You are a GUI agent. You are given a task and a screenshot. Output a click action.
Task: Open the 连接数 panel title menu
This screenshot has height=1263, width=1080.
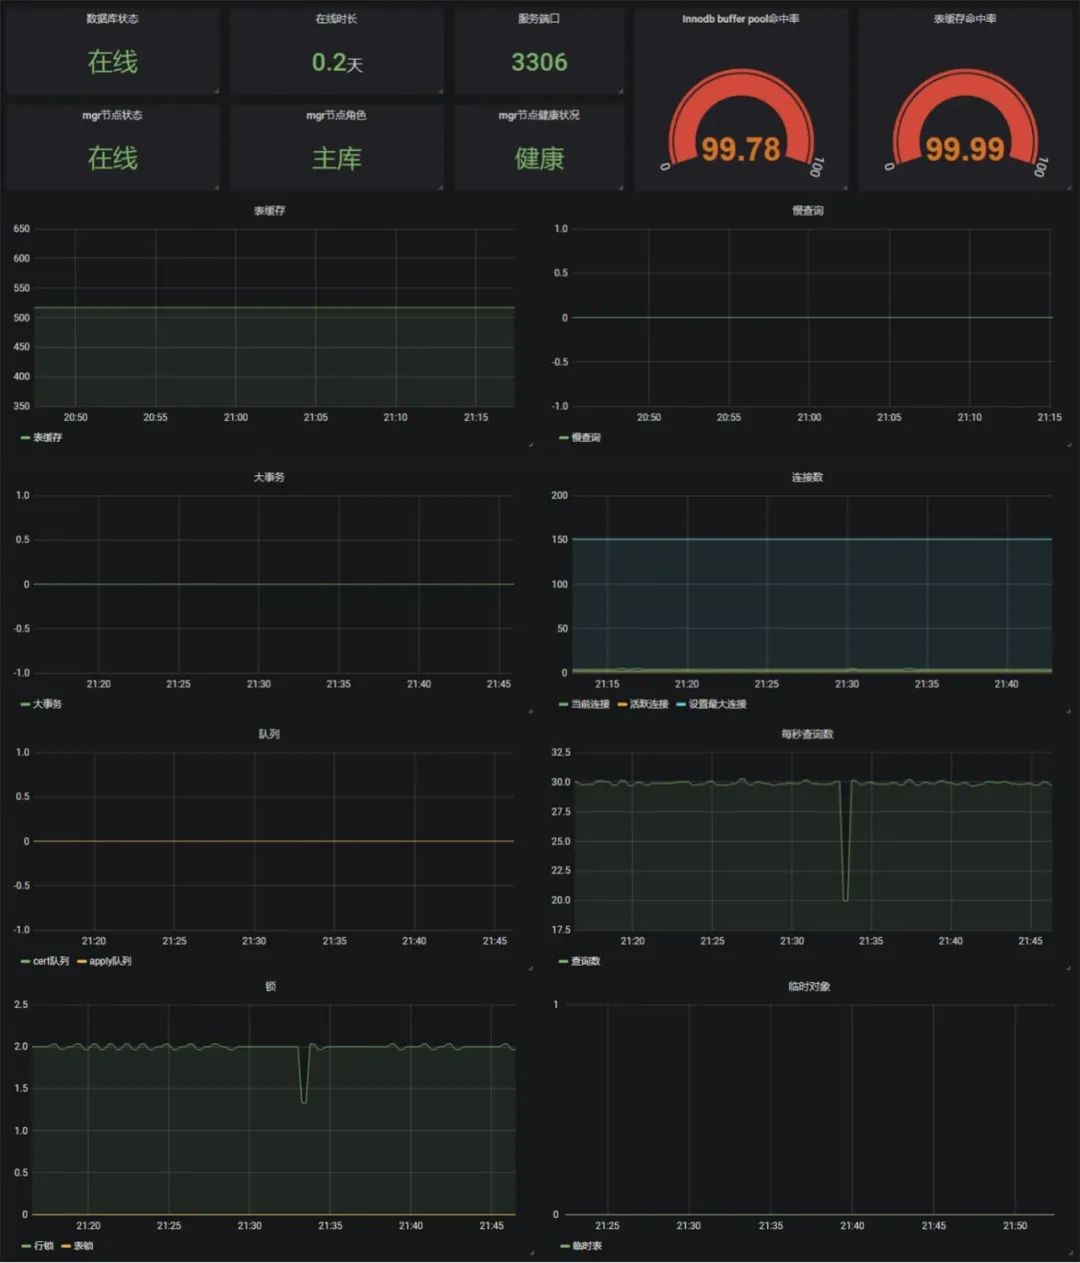tap(807, 478)
